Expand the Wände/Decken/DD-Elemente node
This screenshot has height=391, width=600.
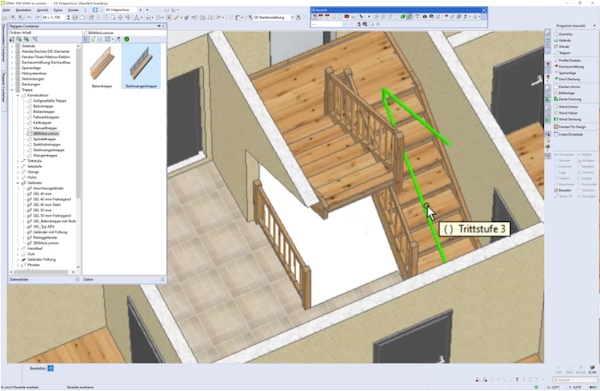[12, 51]
